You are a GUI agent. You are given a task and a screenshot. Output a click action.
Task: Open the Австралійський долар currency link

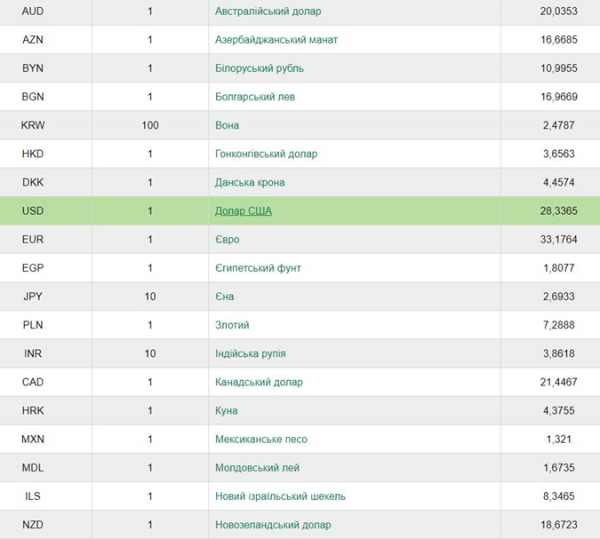click(x=268, y=11)
